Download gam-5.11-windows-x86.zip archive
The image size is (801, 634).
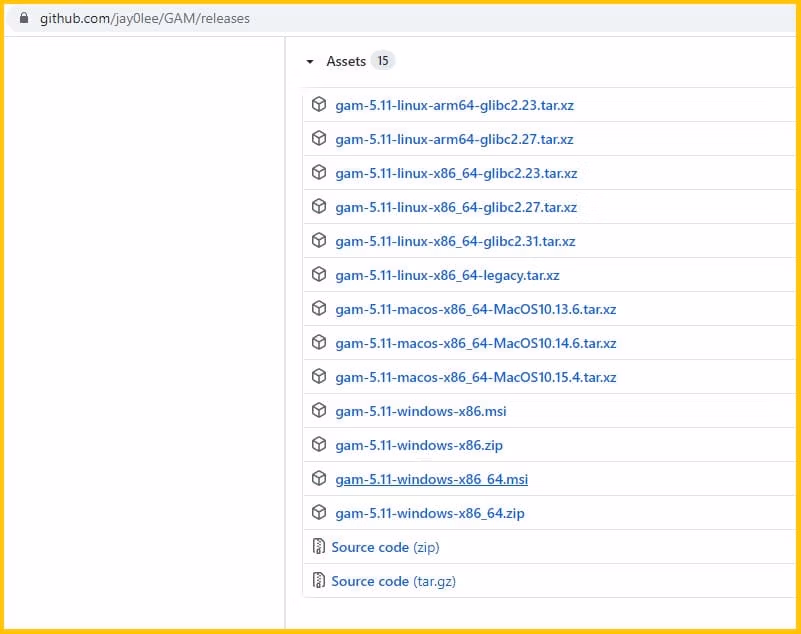pyautogui.click(x=418, y=445)
